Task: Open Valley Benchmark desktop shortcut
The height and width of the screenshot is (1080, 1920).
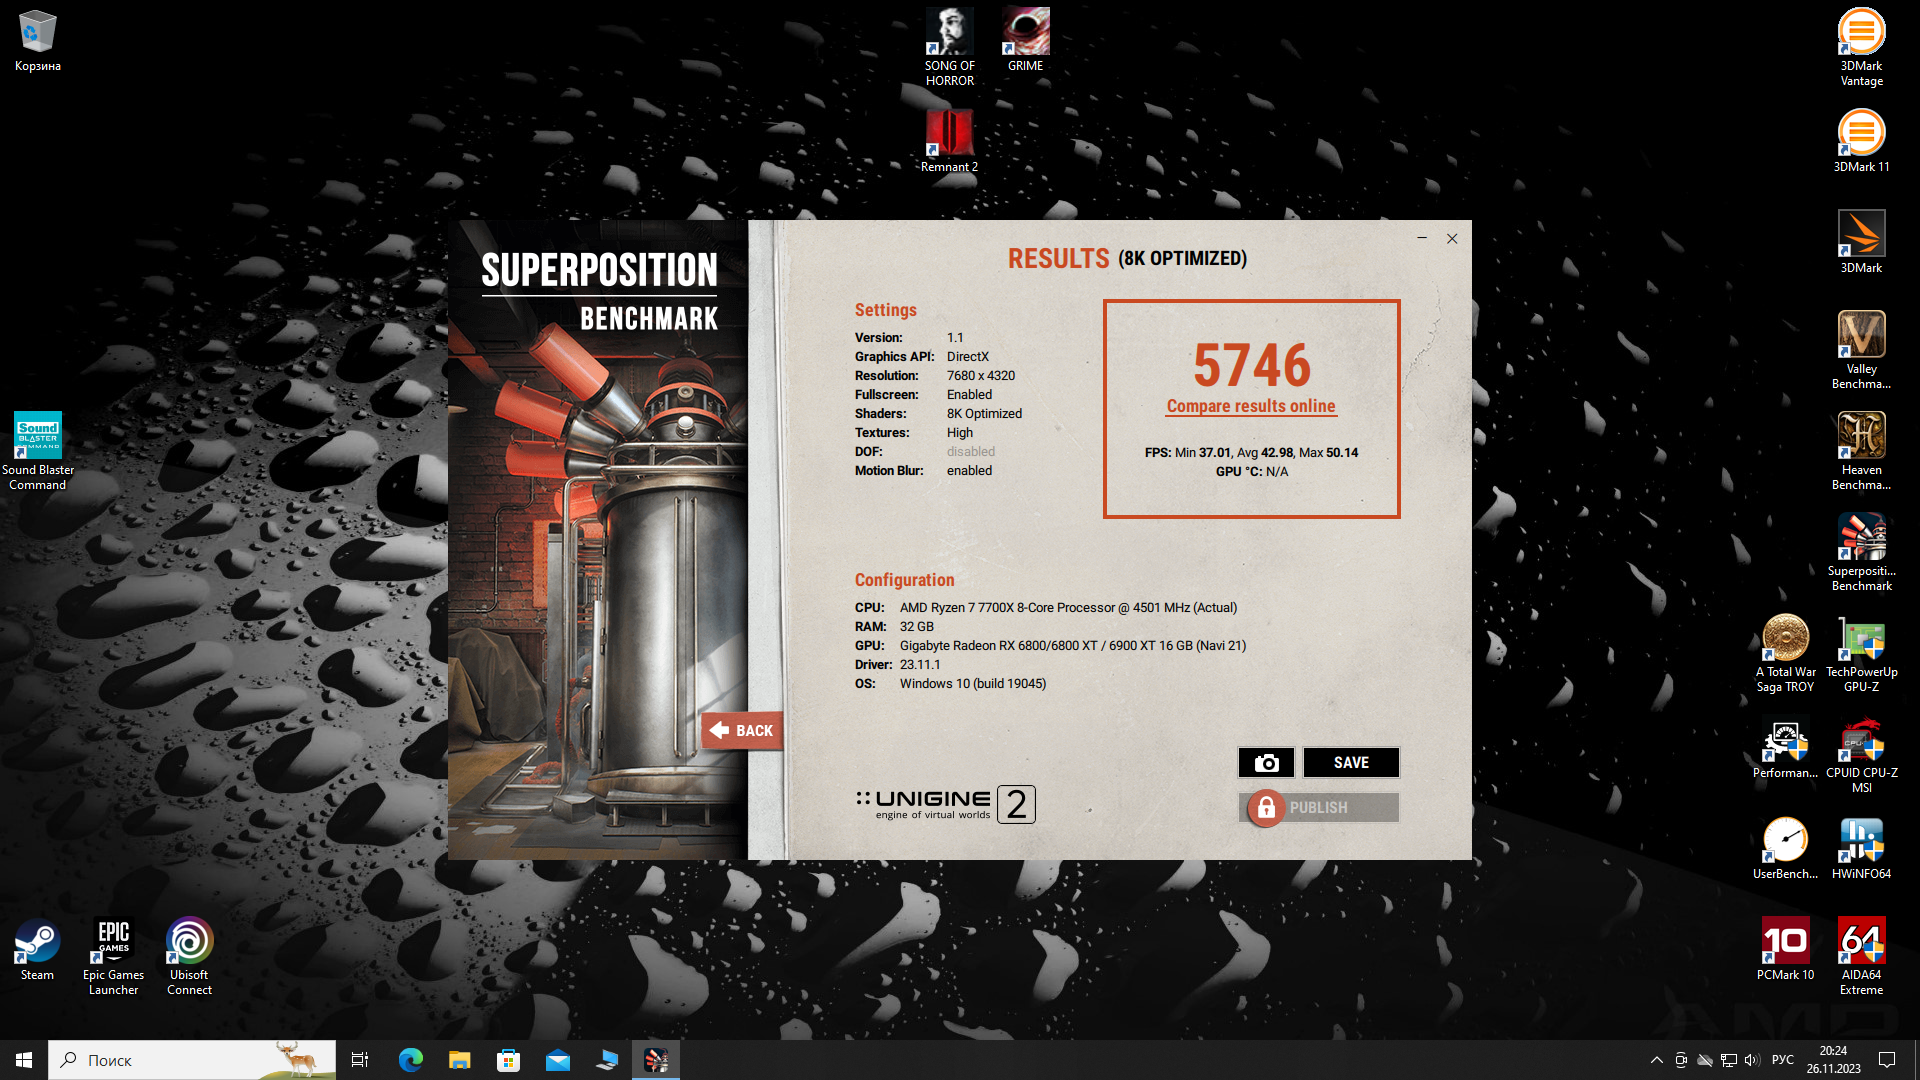Action: 1861,349
